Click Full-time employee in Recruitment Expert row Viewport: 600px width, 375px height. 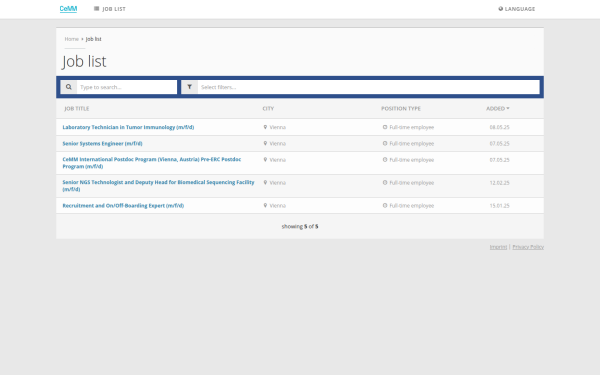411,206
